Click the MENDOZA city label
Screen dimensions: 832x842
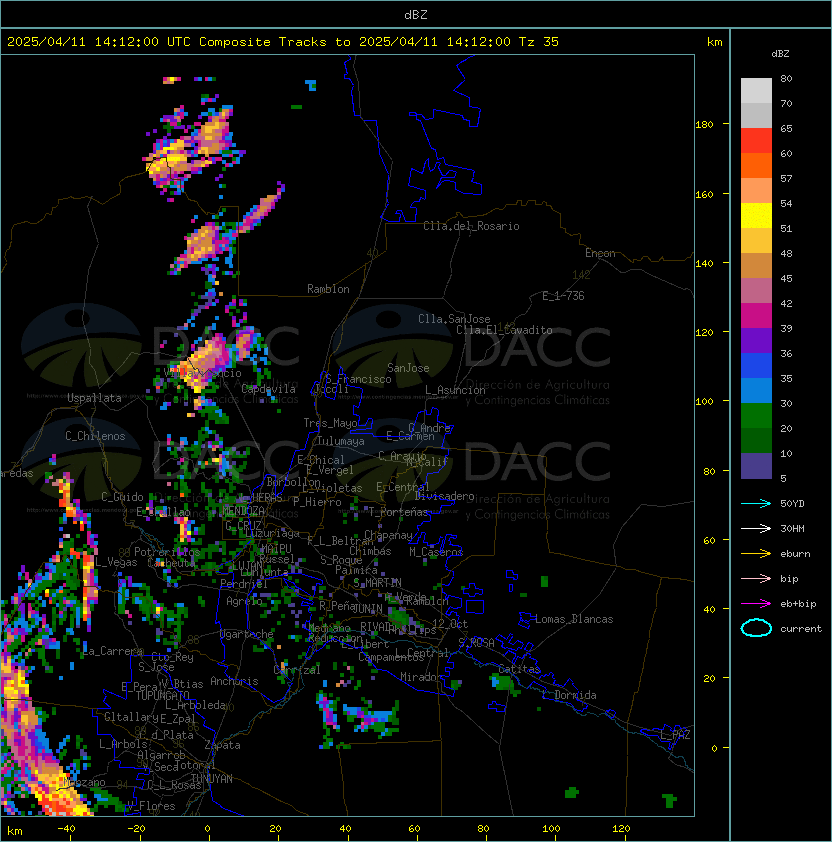click(x=244, y=510)
